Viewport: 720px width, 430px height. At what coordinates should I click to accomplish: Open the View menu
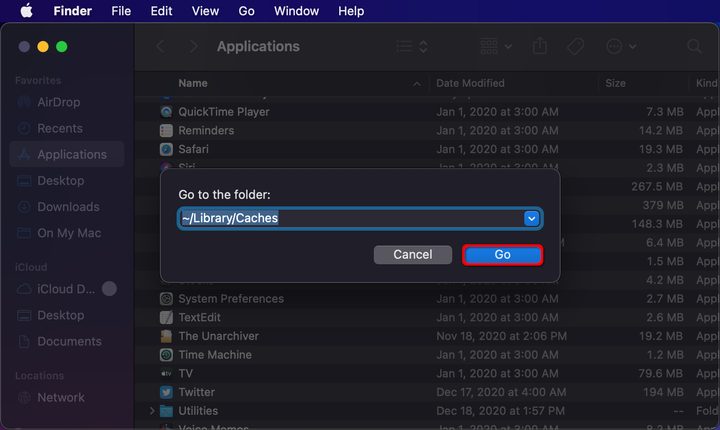pos(205,11)
